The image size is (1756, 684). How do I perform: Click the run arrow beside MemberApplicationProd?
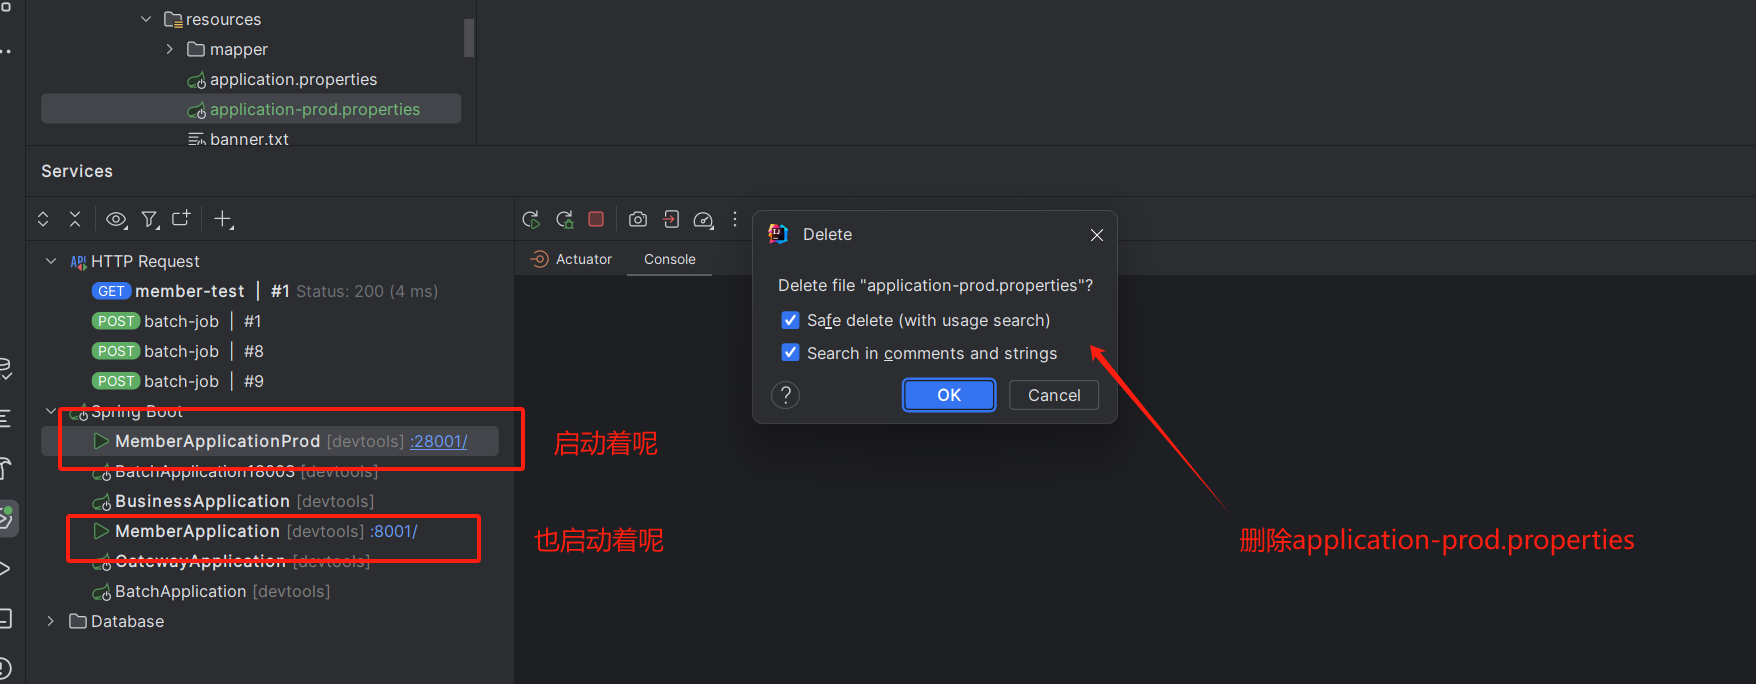pos(101,441)
